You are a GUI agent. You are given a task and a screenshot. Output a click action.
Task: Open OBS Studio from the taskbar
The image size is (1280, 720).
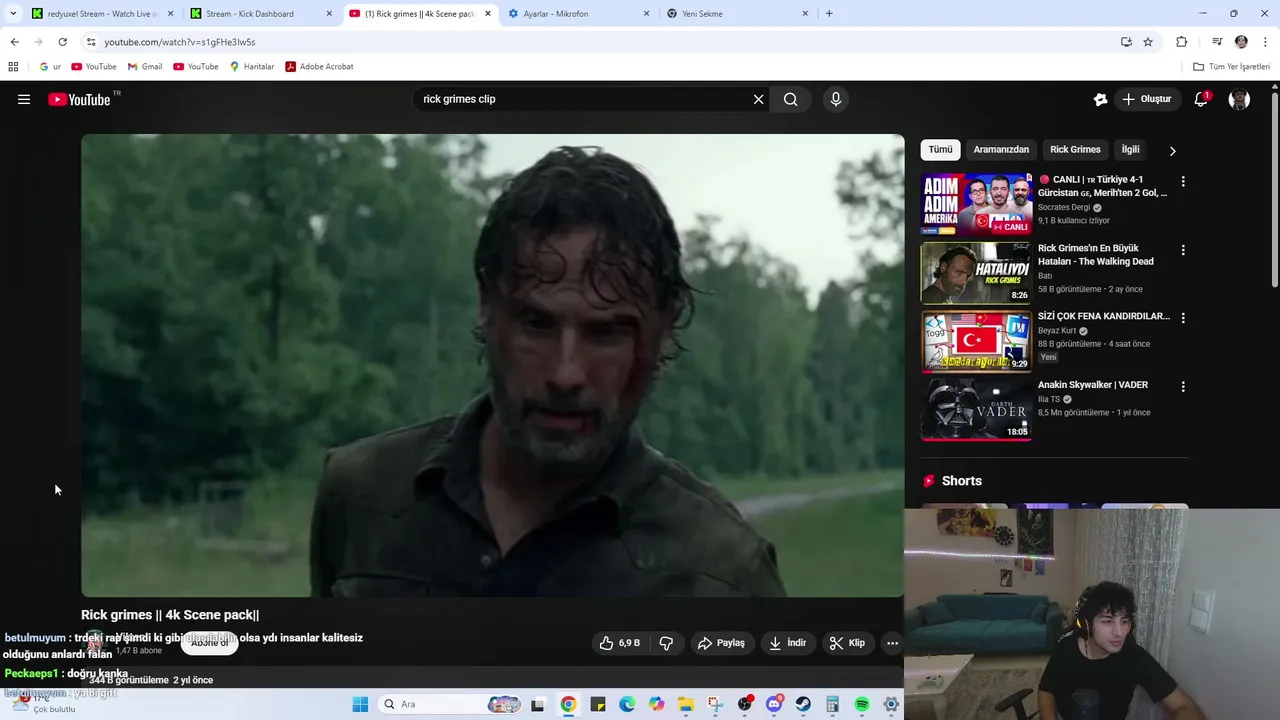744,704
